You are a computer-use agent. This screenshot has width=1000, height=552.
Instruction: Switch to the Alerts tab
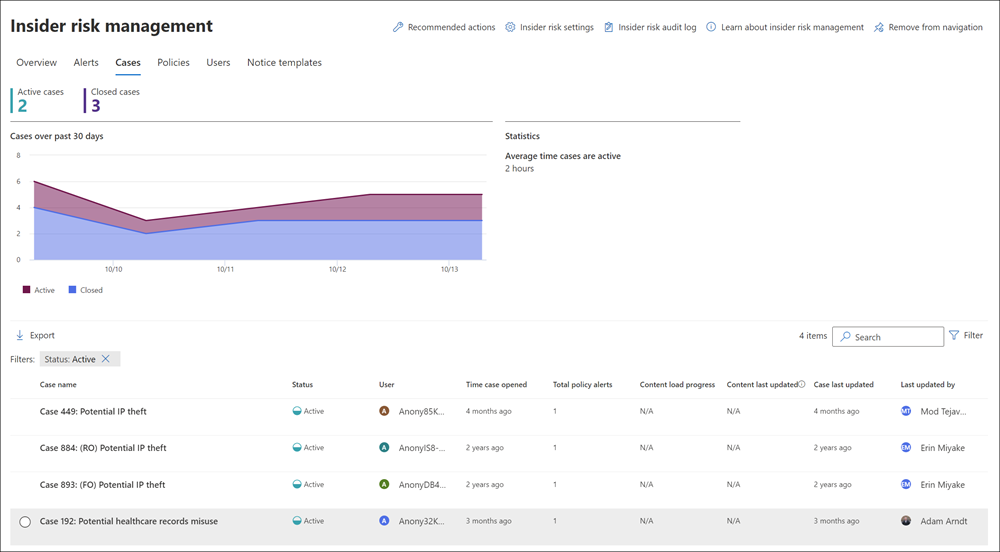86,62
